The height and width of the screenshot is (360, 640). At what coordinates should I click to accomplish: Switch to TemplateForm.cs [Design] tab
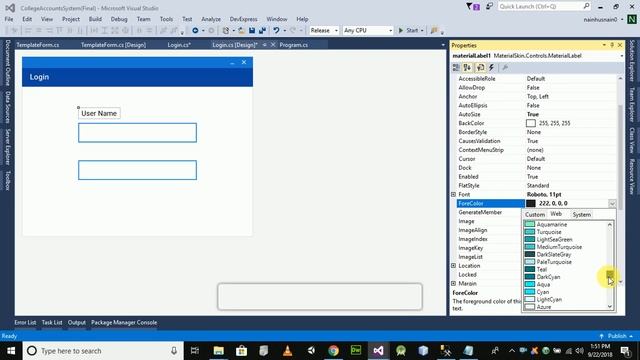point(113,45)
